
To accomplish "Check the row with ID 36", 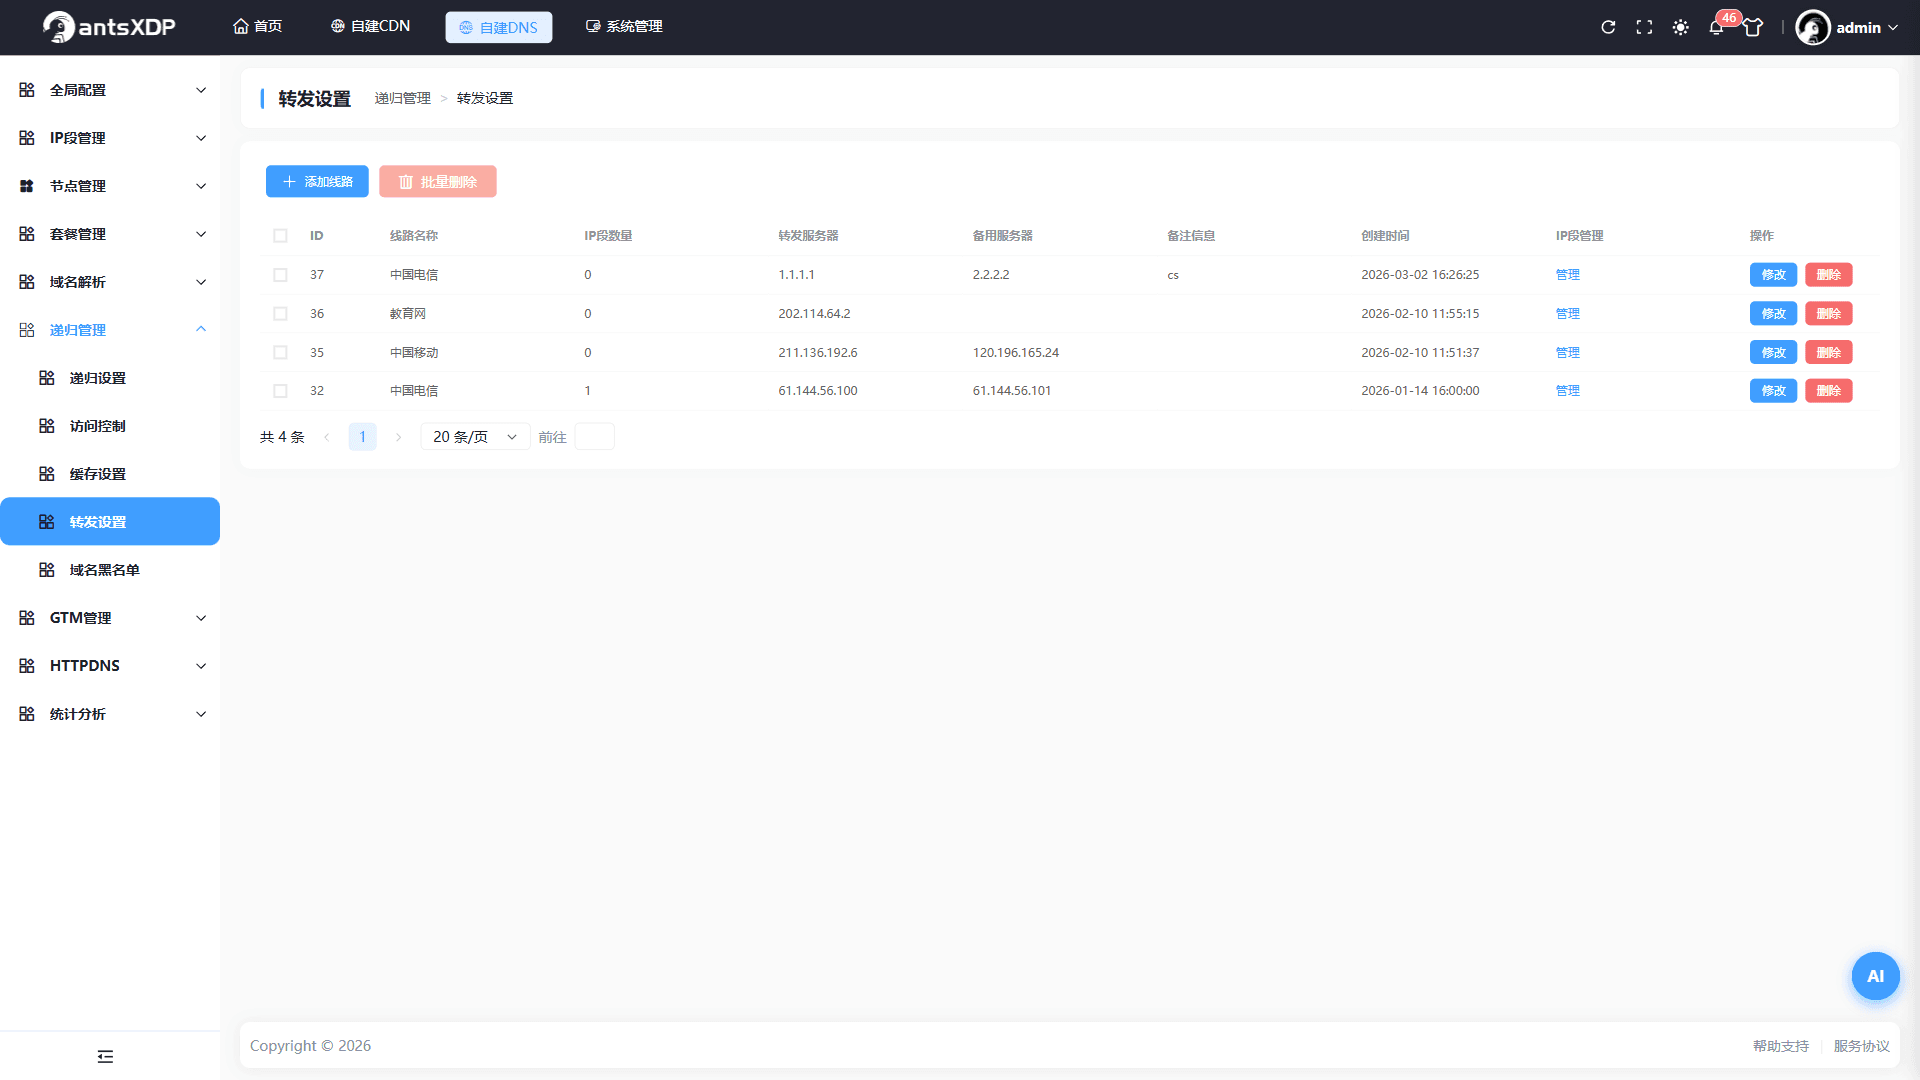I will (280, 314).
